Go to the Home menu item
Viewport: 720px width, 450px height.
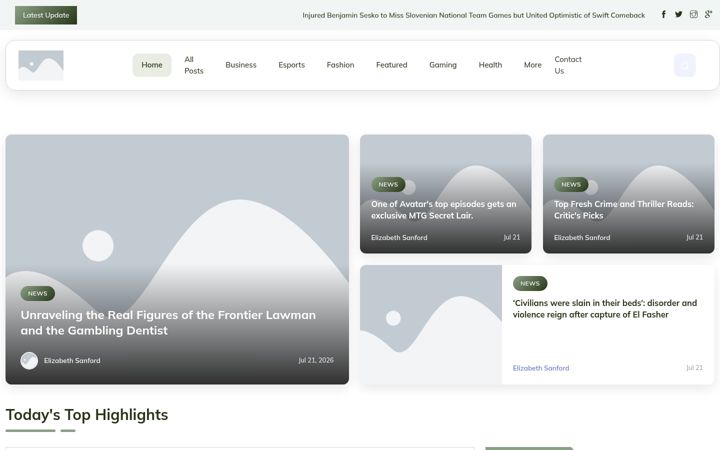[x=152, y=65]
